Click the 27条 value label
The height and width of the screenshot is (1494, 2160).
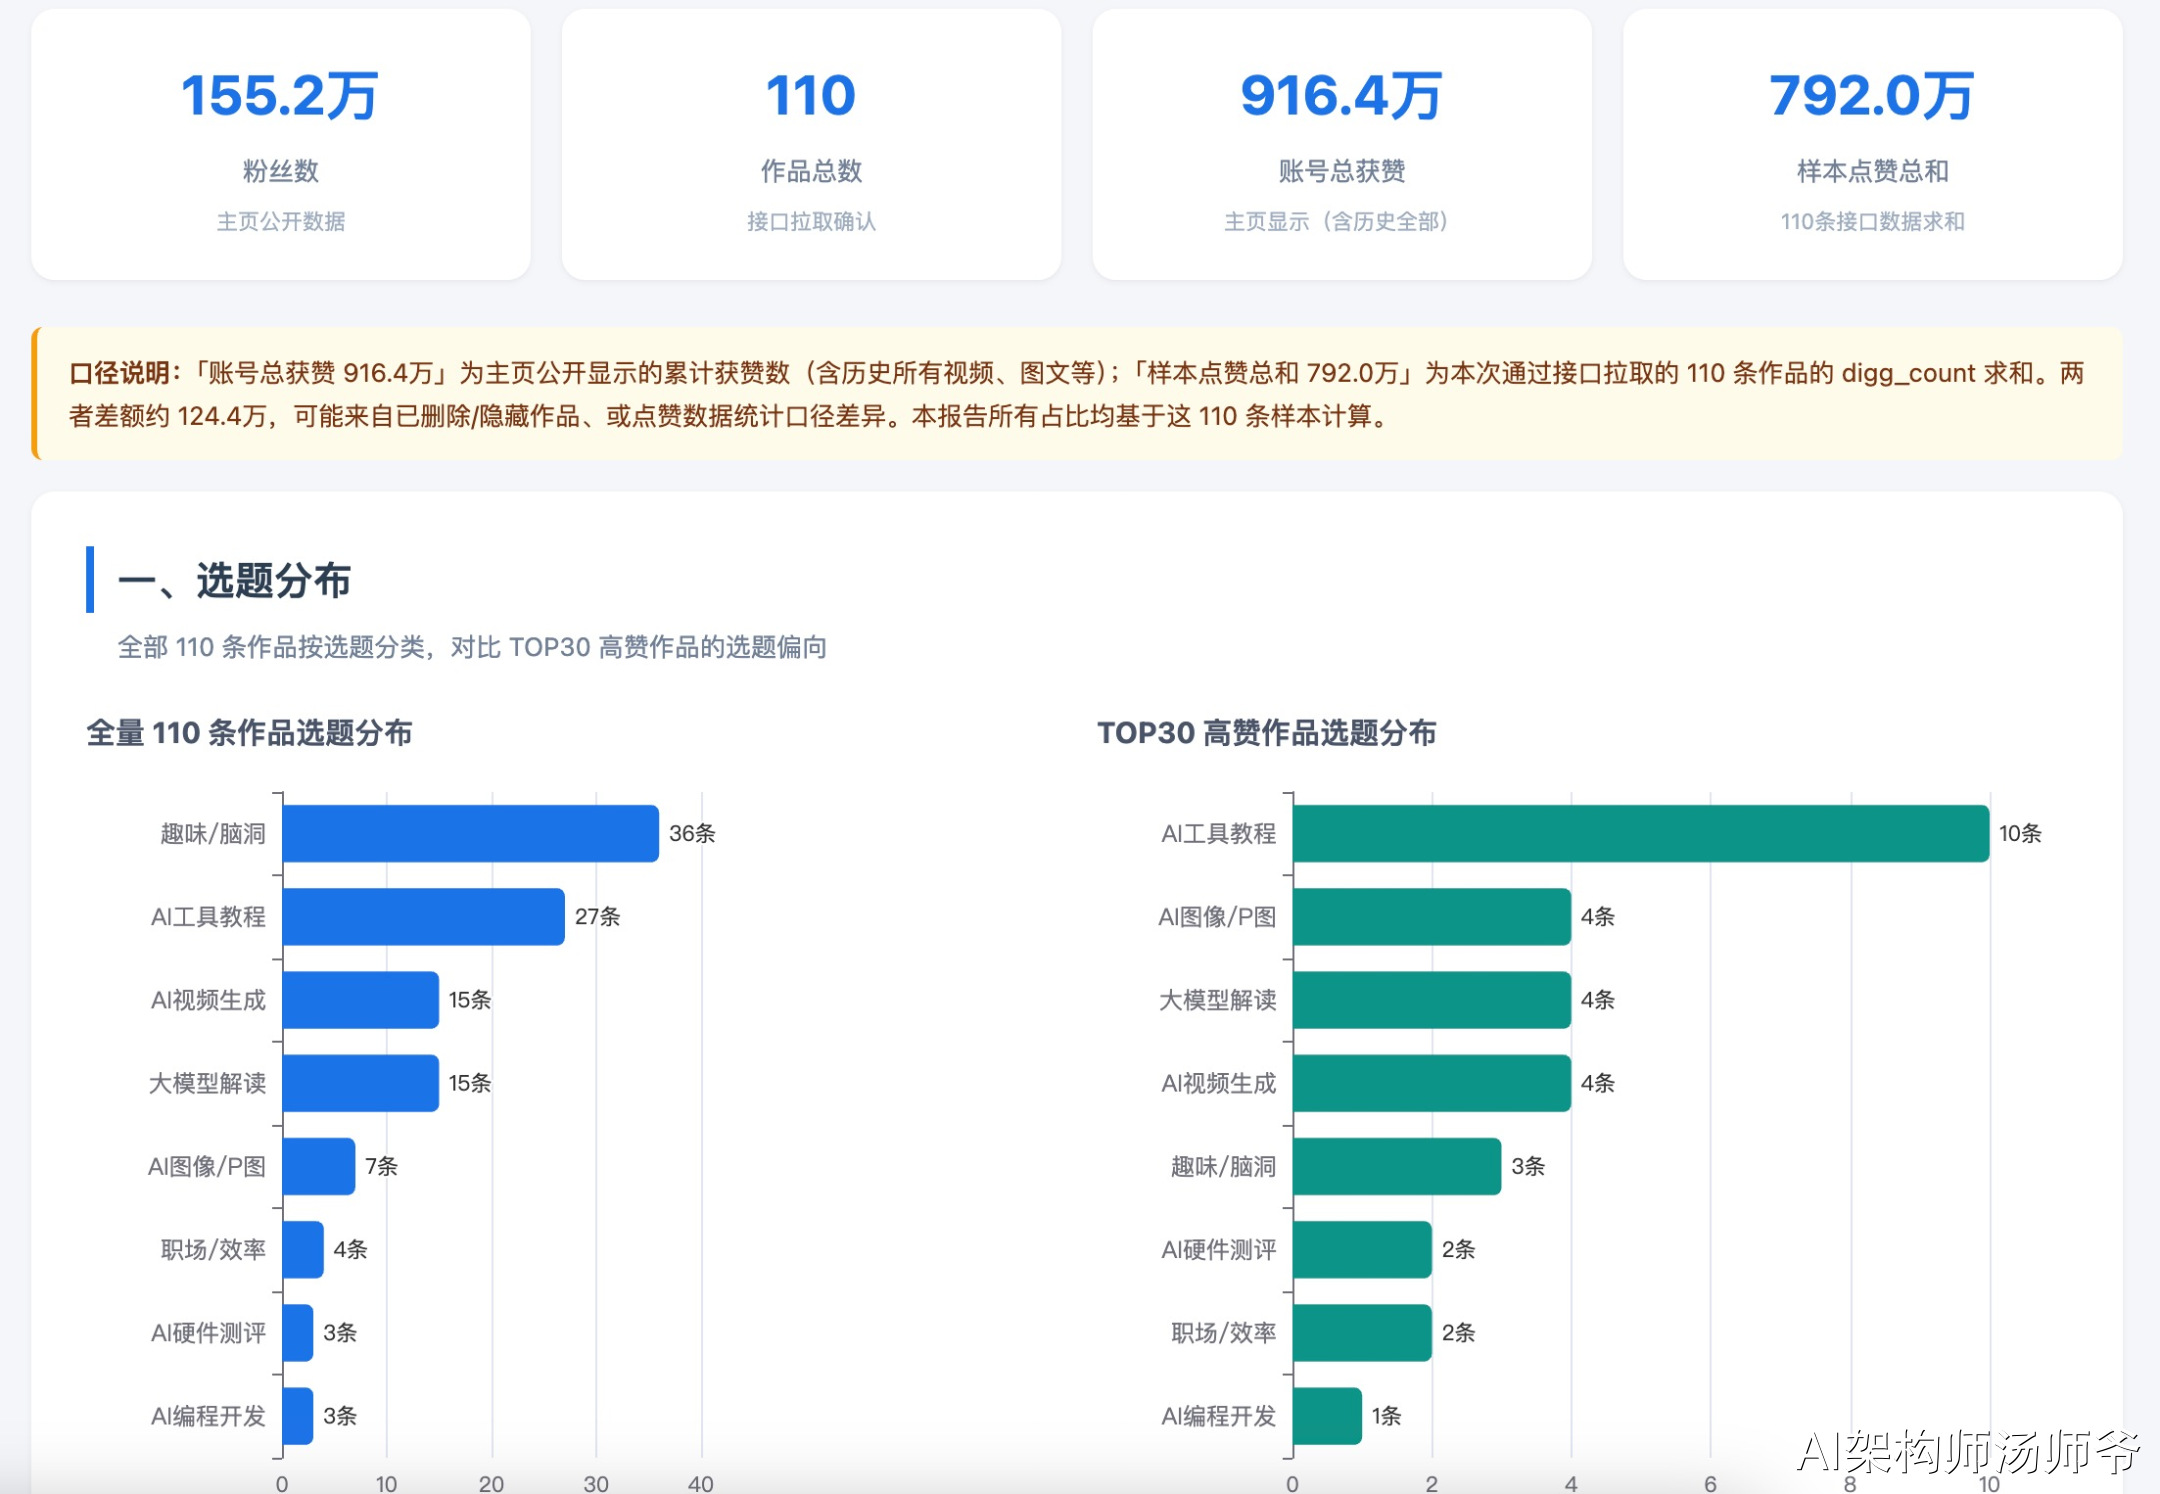(x=597, y=916)
